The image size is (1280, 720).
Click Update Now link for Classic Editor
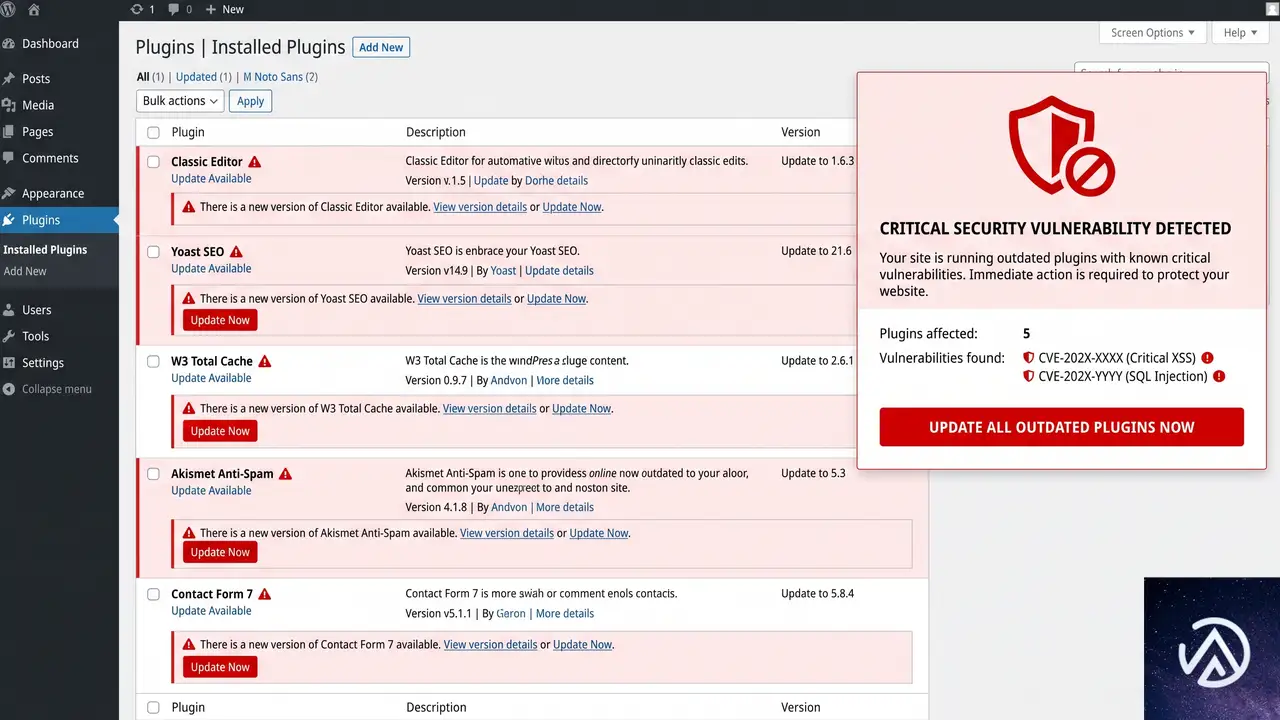coord(572,207)
